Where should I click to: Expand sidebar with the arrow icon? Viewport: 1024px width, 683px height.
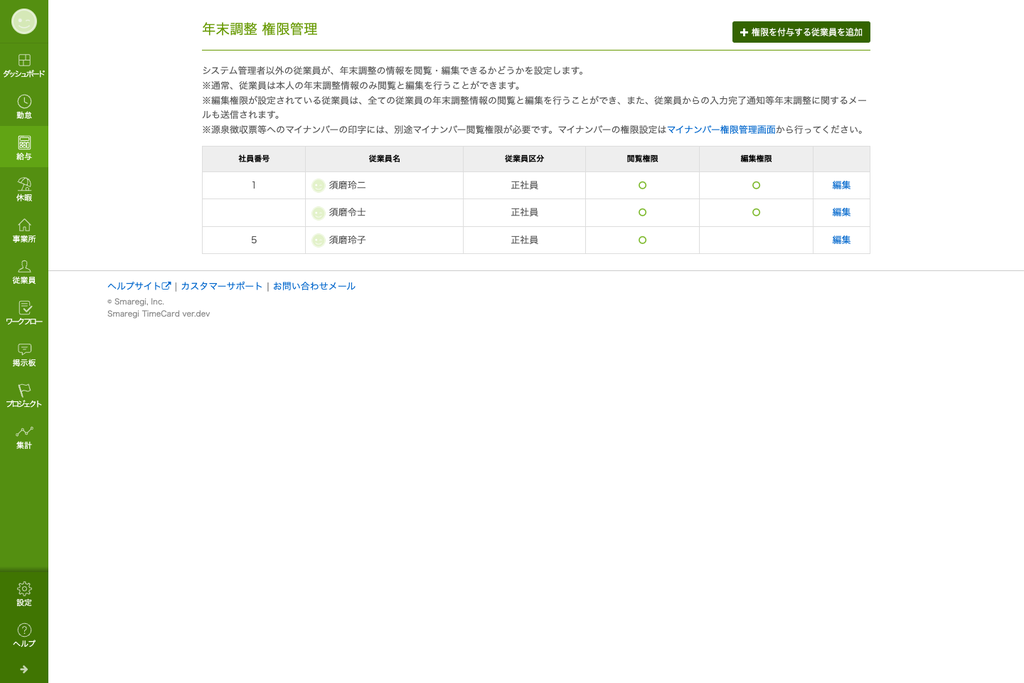coord(24,669)
